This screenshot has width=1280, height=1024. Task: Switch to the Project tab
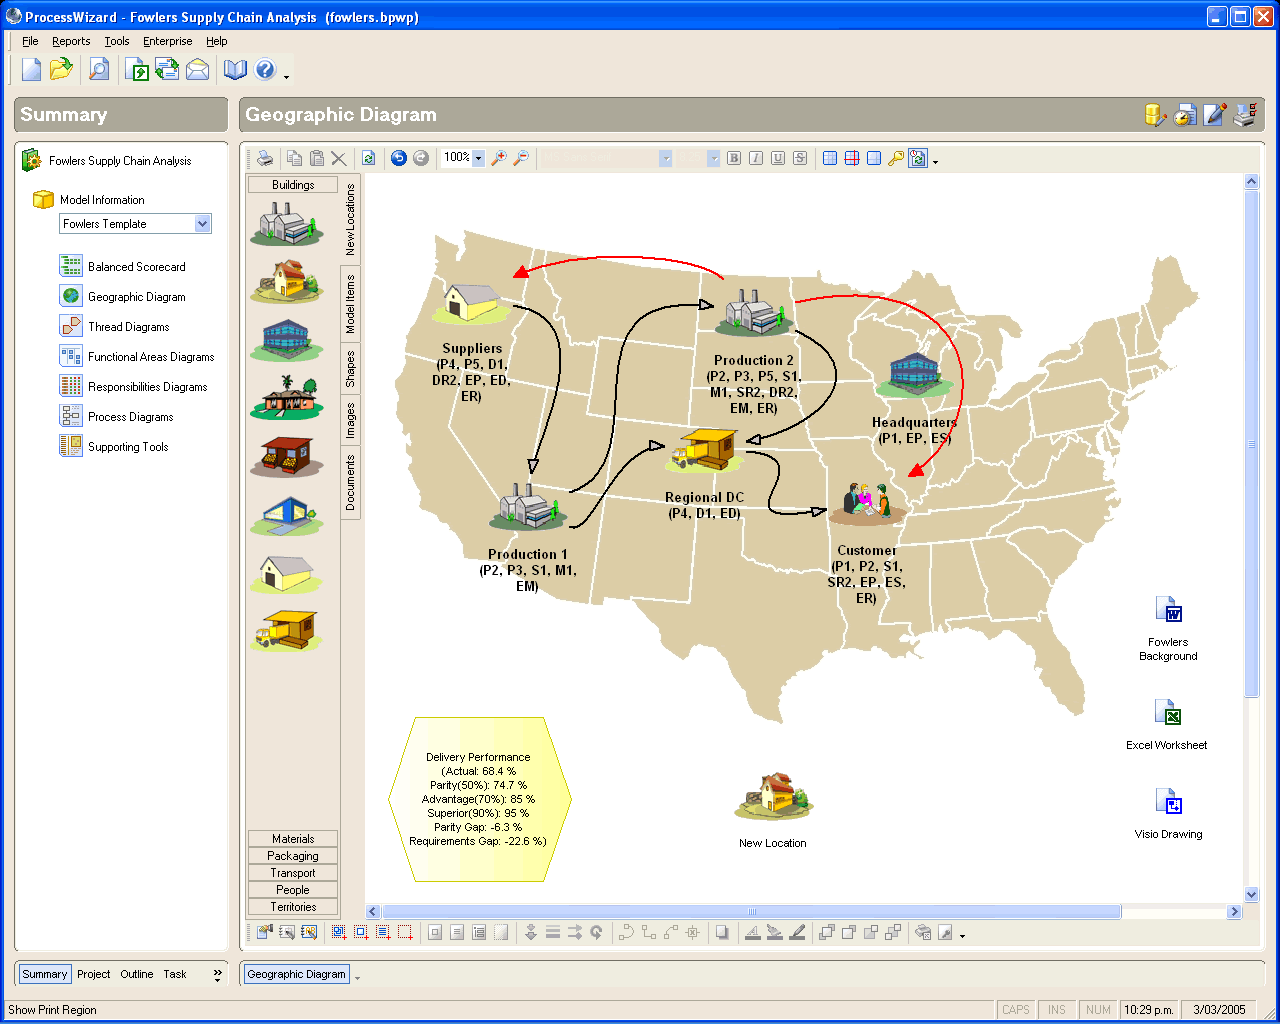point(93,974)
